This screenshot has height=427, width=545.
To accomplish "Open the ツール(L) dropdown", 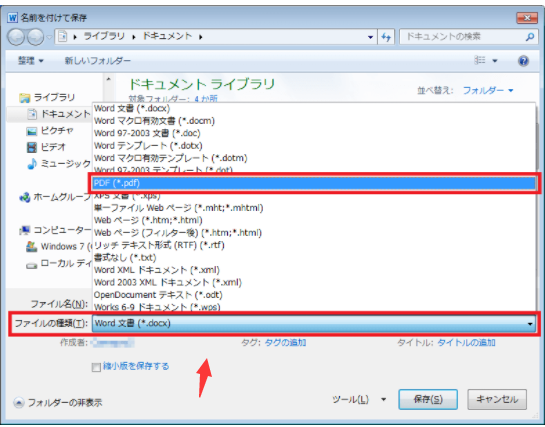I will 359,400.
